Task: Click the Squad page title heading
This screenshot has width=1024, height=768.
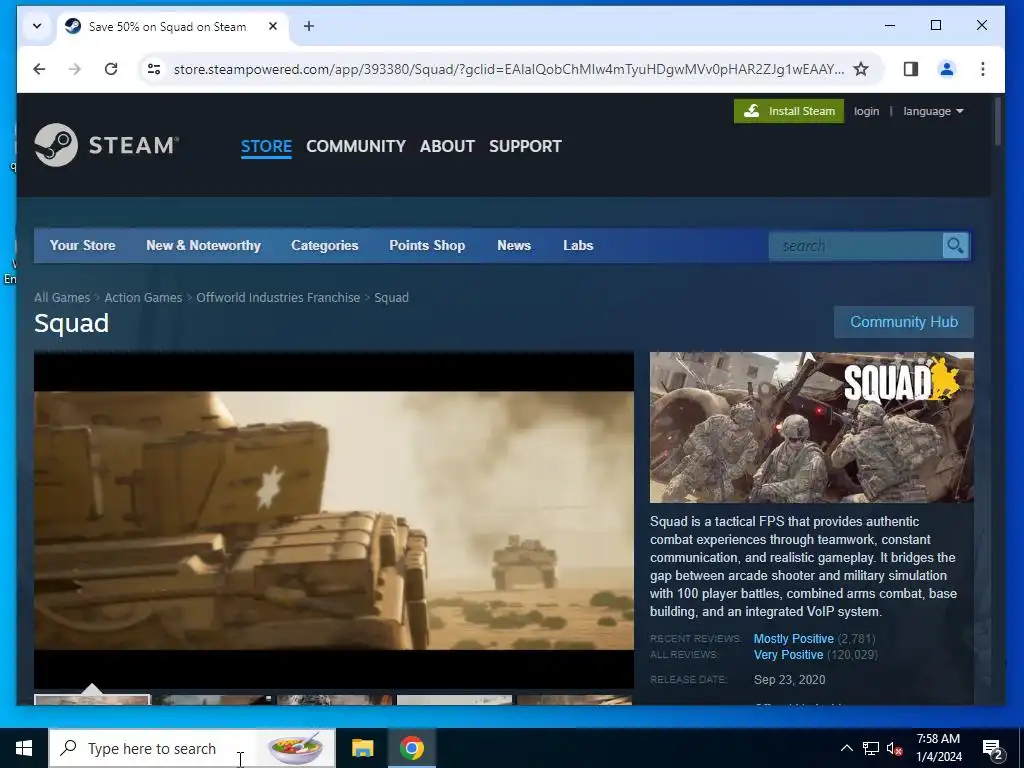Action: 71,323
